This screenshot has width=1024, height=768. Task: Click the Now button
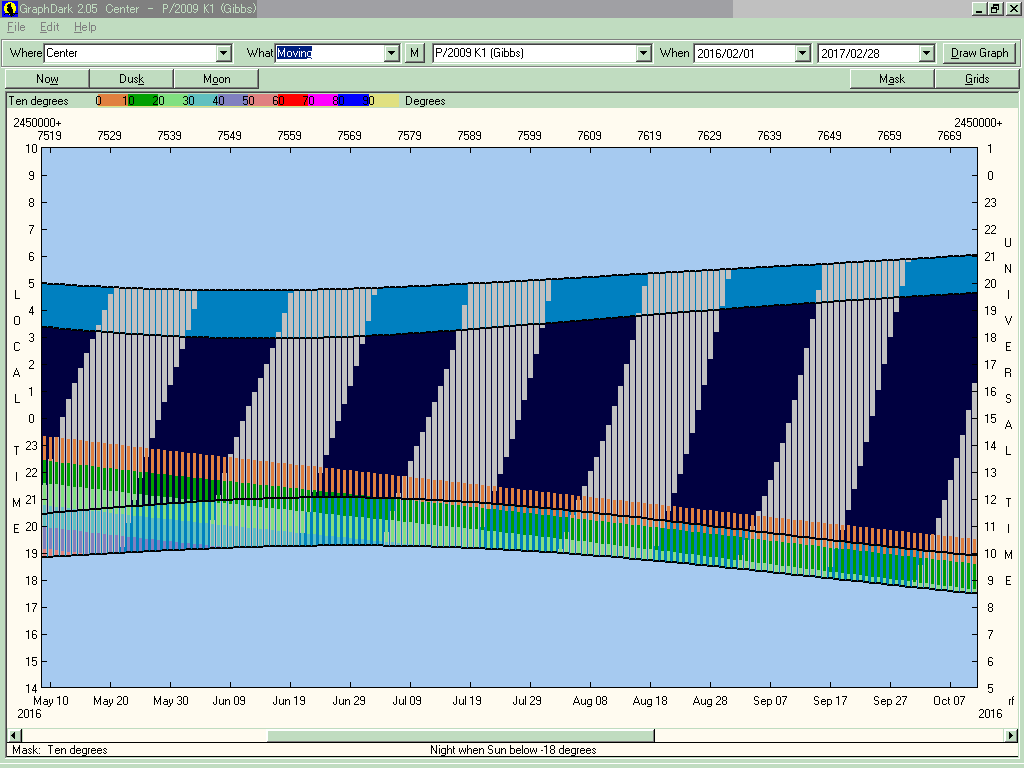pyautogui.click(x=47, y=79)
